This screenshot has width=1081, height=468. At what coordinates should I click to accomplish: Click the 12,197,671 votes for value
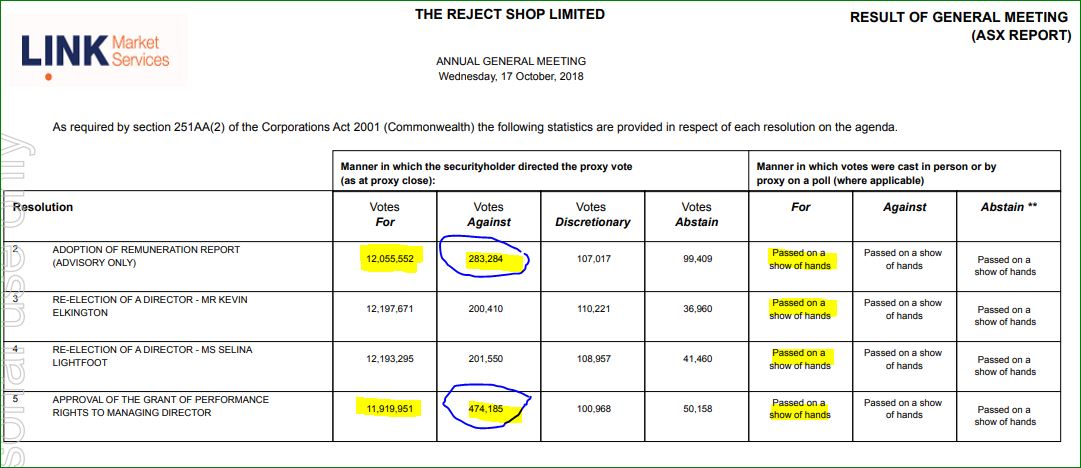coord(390,309)
